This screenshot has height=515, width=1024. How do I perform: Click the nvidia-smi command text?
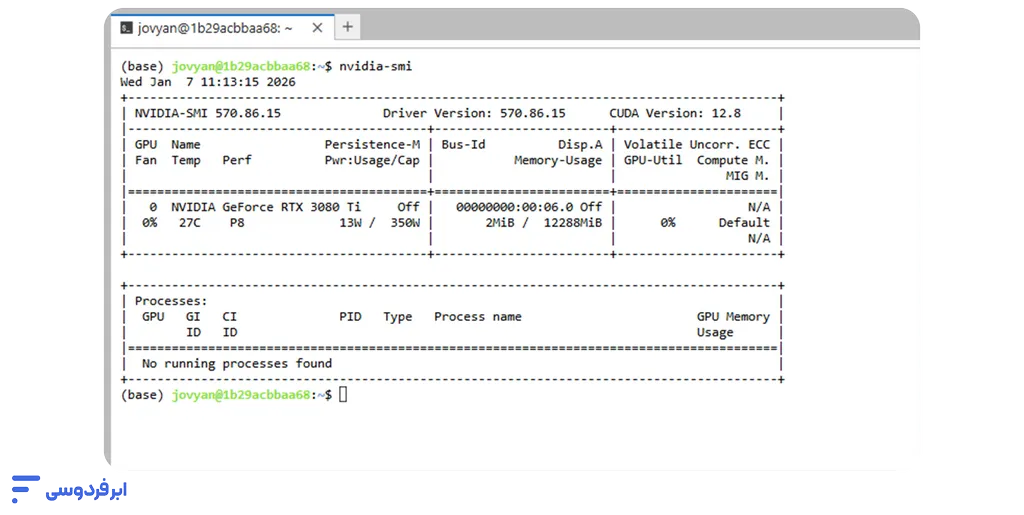(x=375, y=66)
